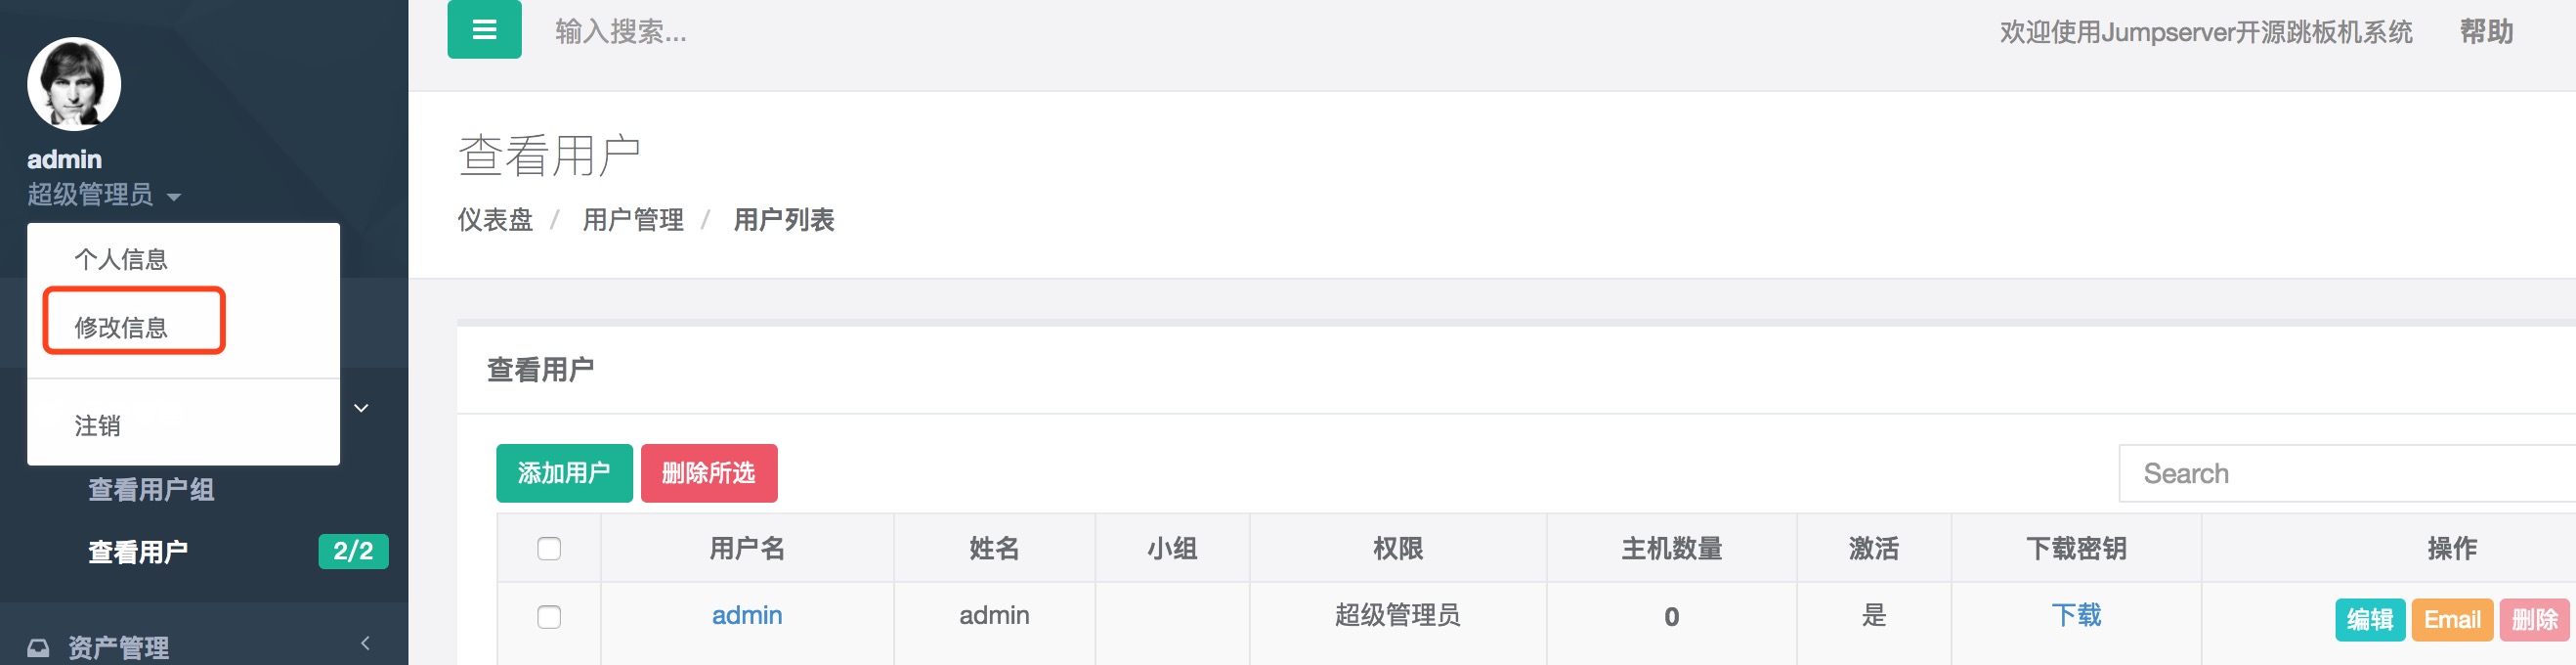The width and height of the screenshot is (2576, 665).
Task: Click the asset management inbox icon
Action: 38,648
